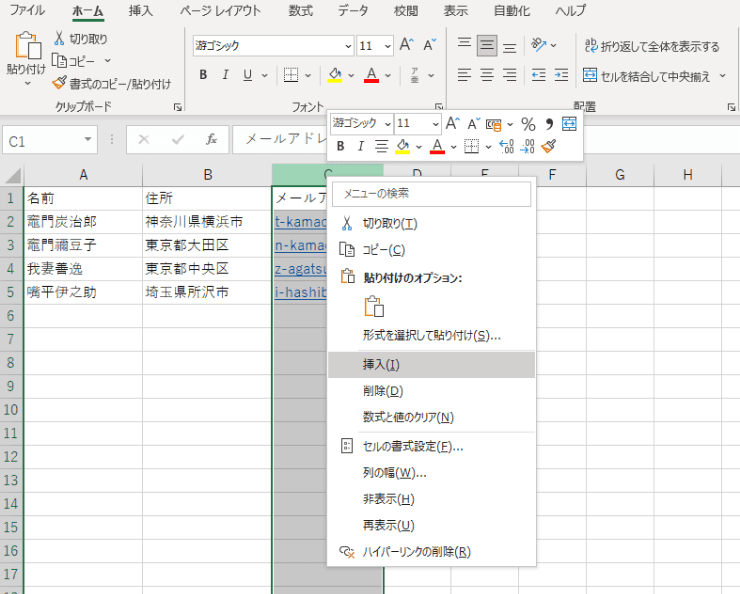
Task: Click the メニューの検索 search field
Action: coord(431,194)
